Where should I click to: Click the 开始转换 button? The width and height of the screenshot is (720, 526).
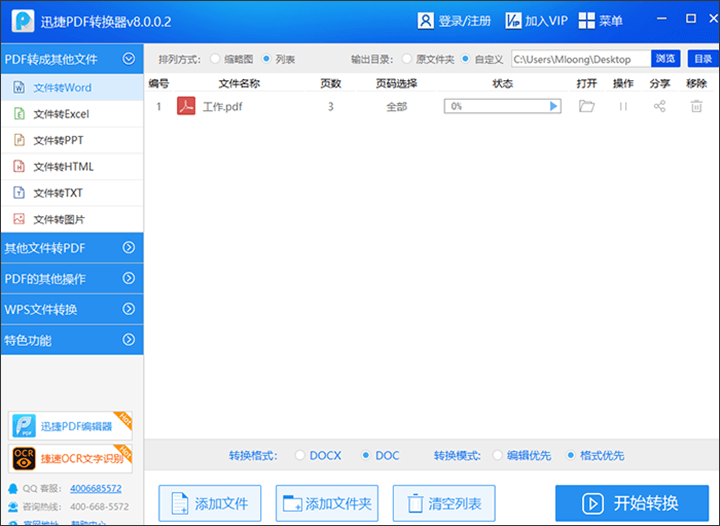tap(632, 503)
